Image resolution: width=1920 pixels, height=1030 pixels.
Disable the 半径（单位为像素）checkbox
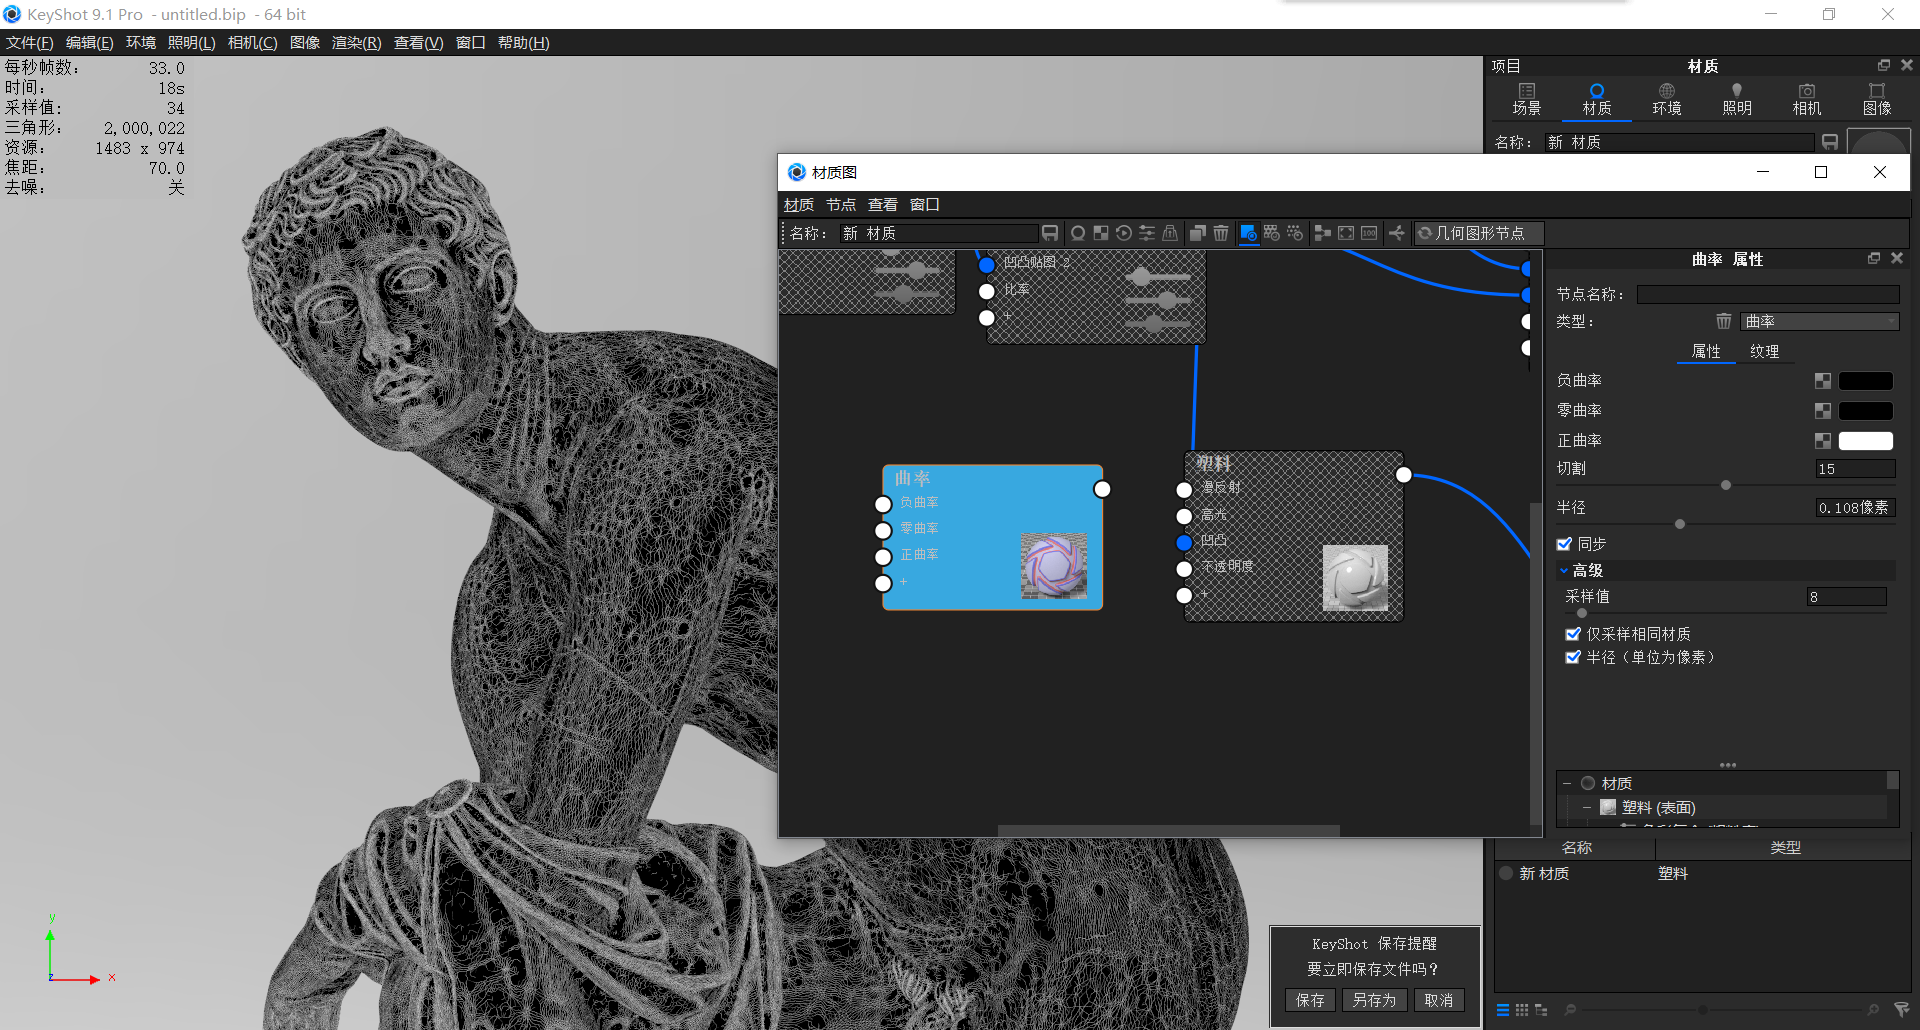(1573, 657)
